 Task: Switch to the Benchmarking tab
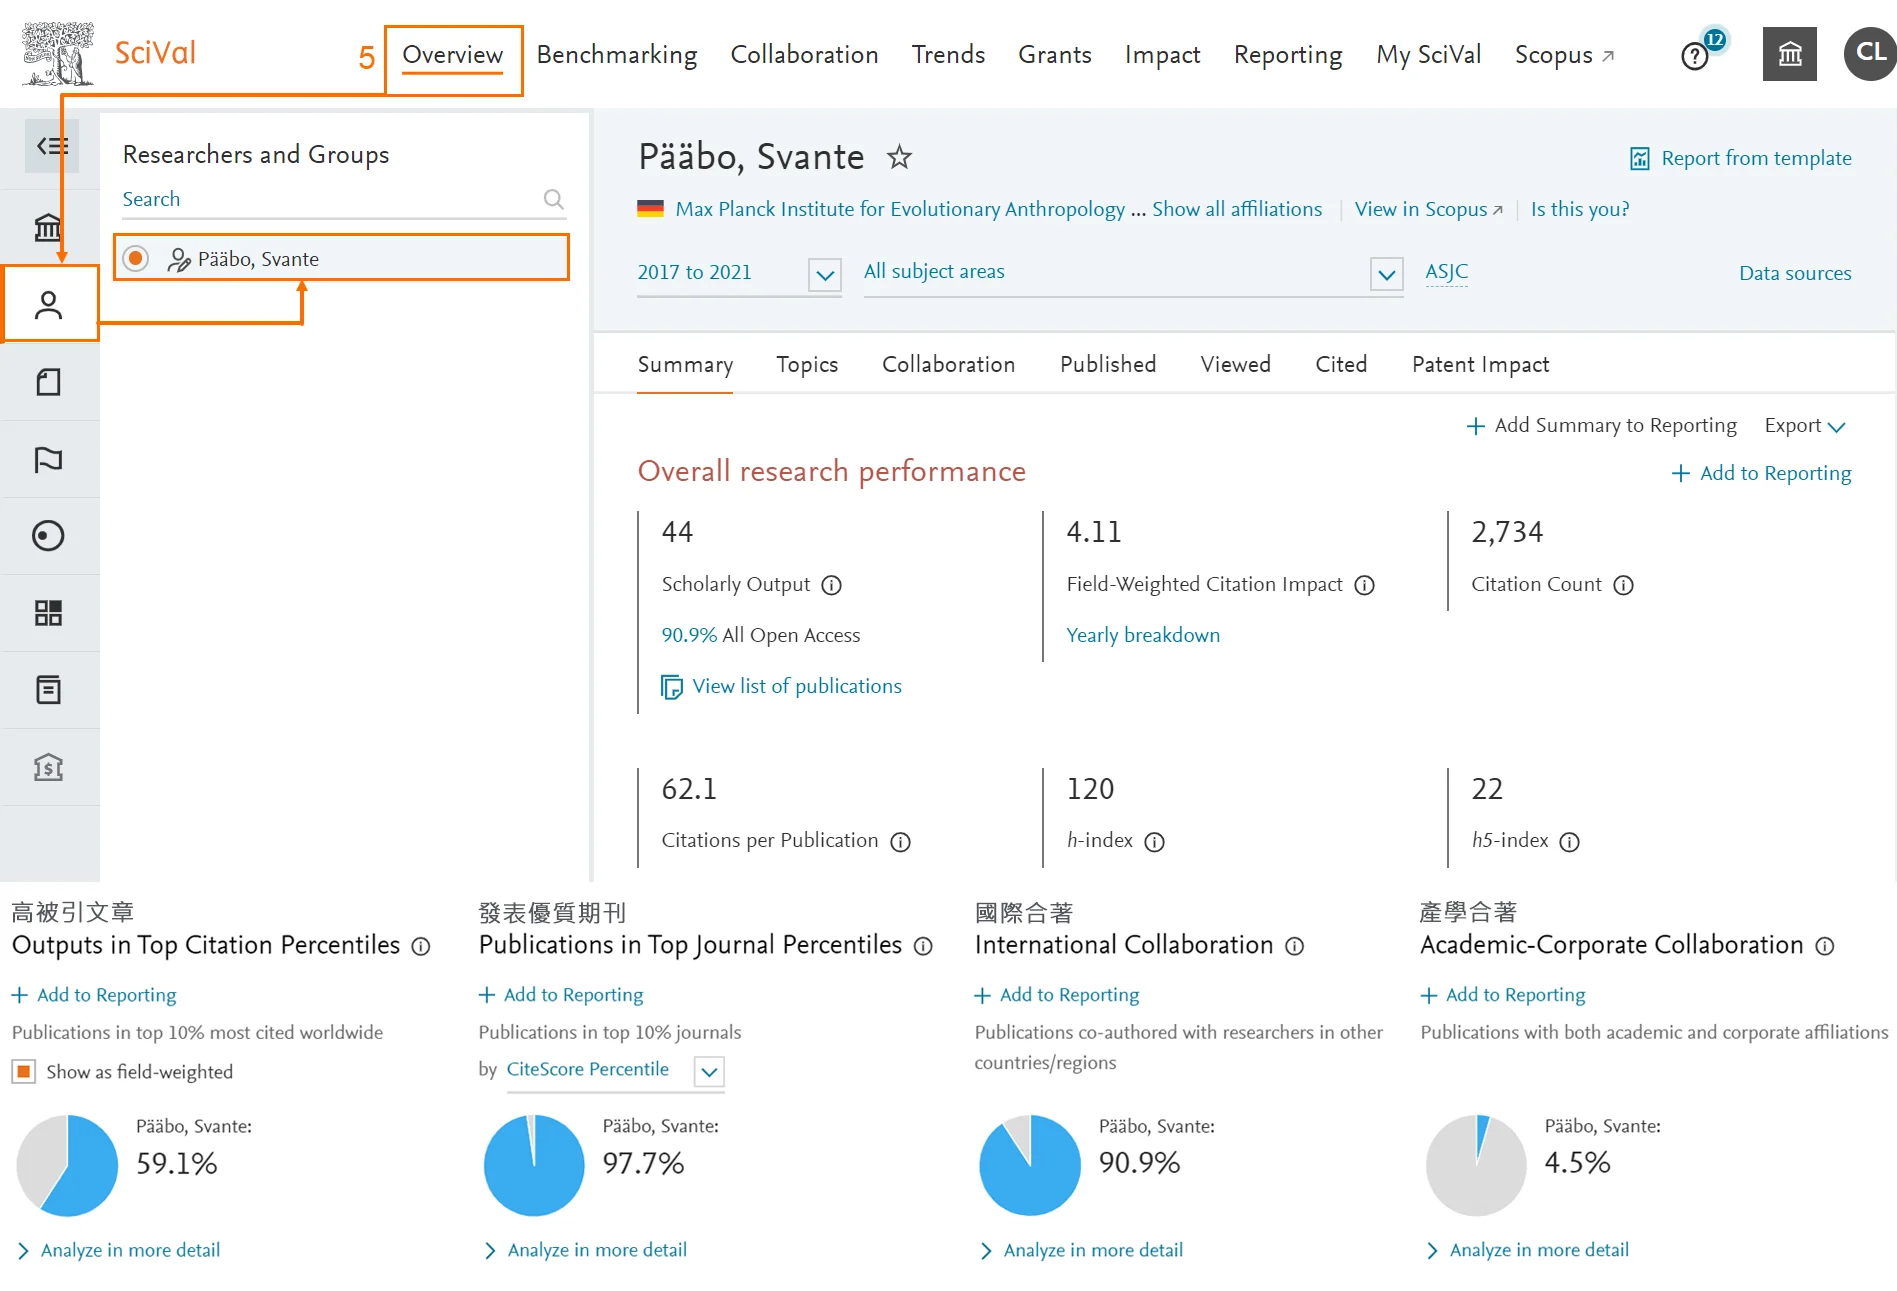(616, 55)
